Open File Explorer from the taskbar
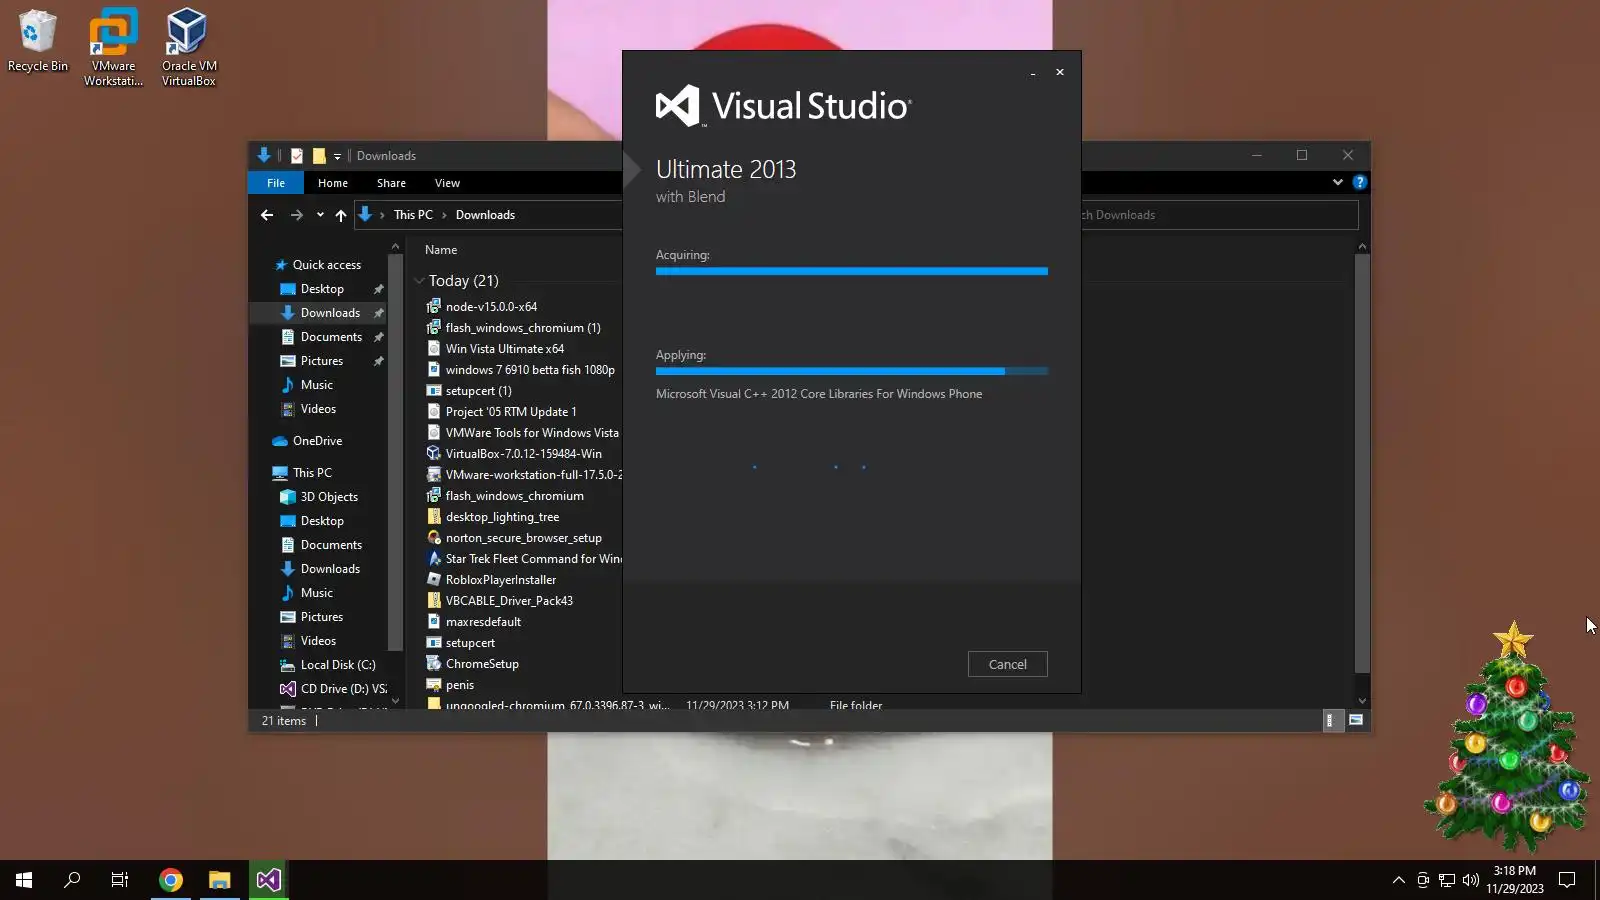 [x=219, y=880]
